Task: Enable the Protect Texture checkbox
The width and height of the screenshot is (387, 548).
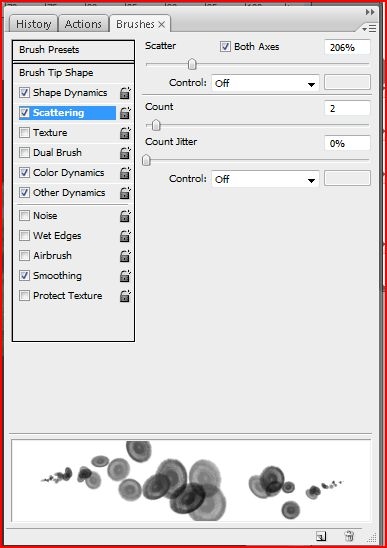Action: (x=24, y=295)
